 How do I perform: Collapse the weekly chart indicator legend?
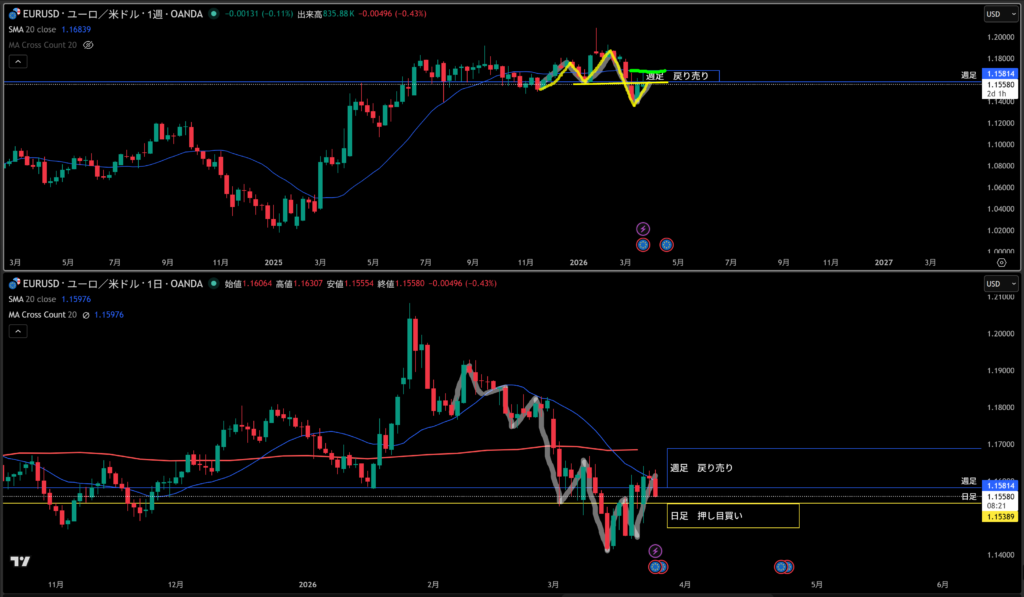point(16,62)
